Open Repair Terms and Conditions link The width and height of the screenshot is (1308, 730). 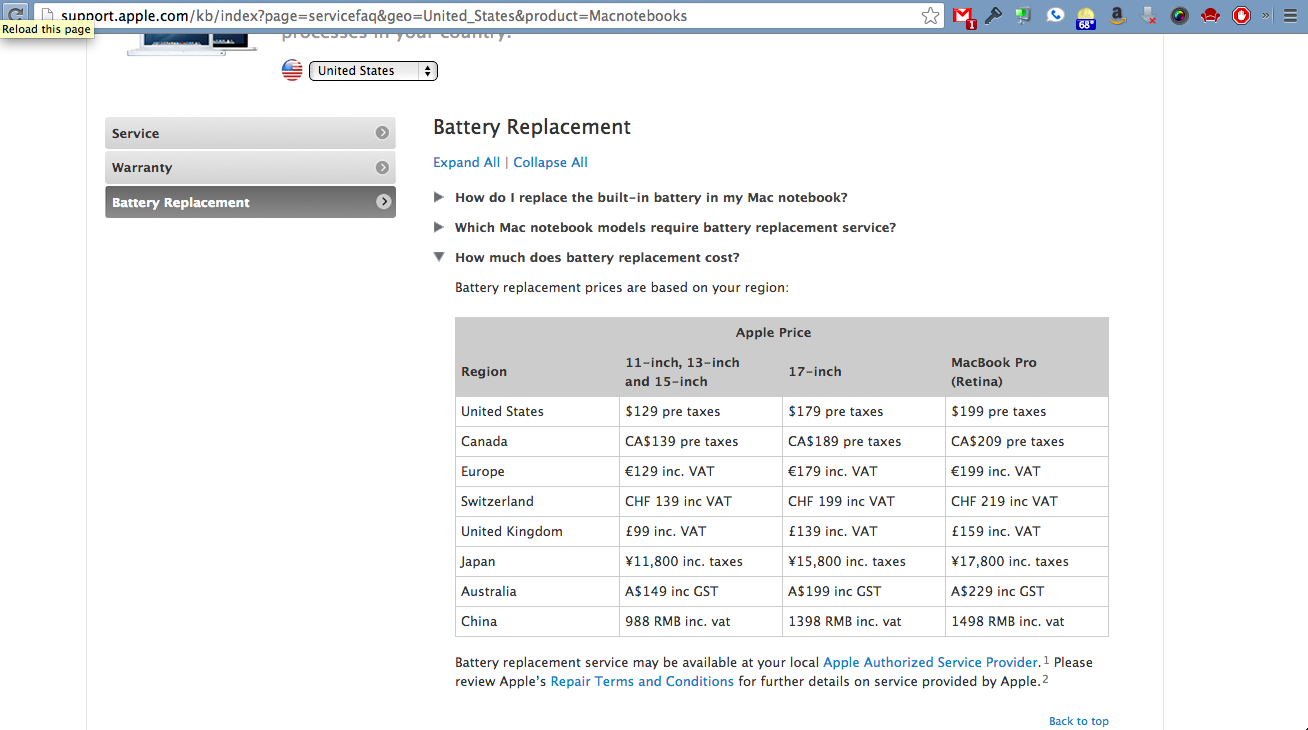pyautogui.click(x=642, y=681)
